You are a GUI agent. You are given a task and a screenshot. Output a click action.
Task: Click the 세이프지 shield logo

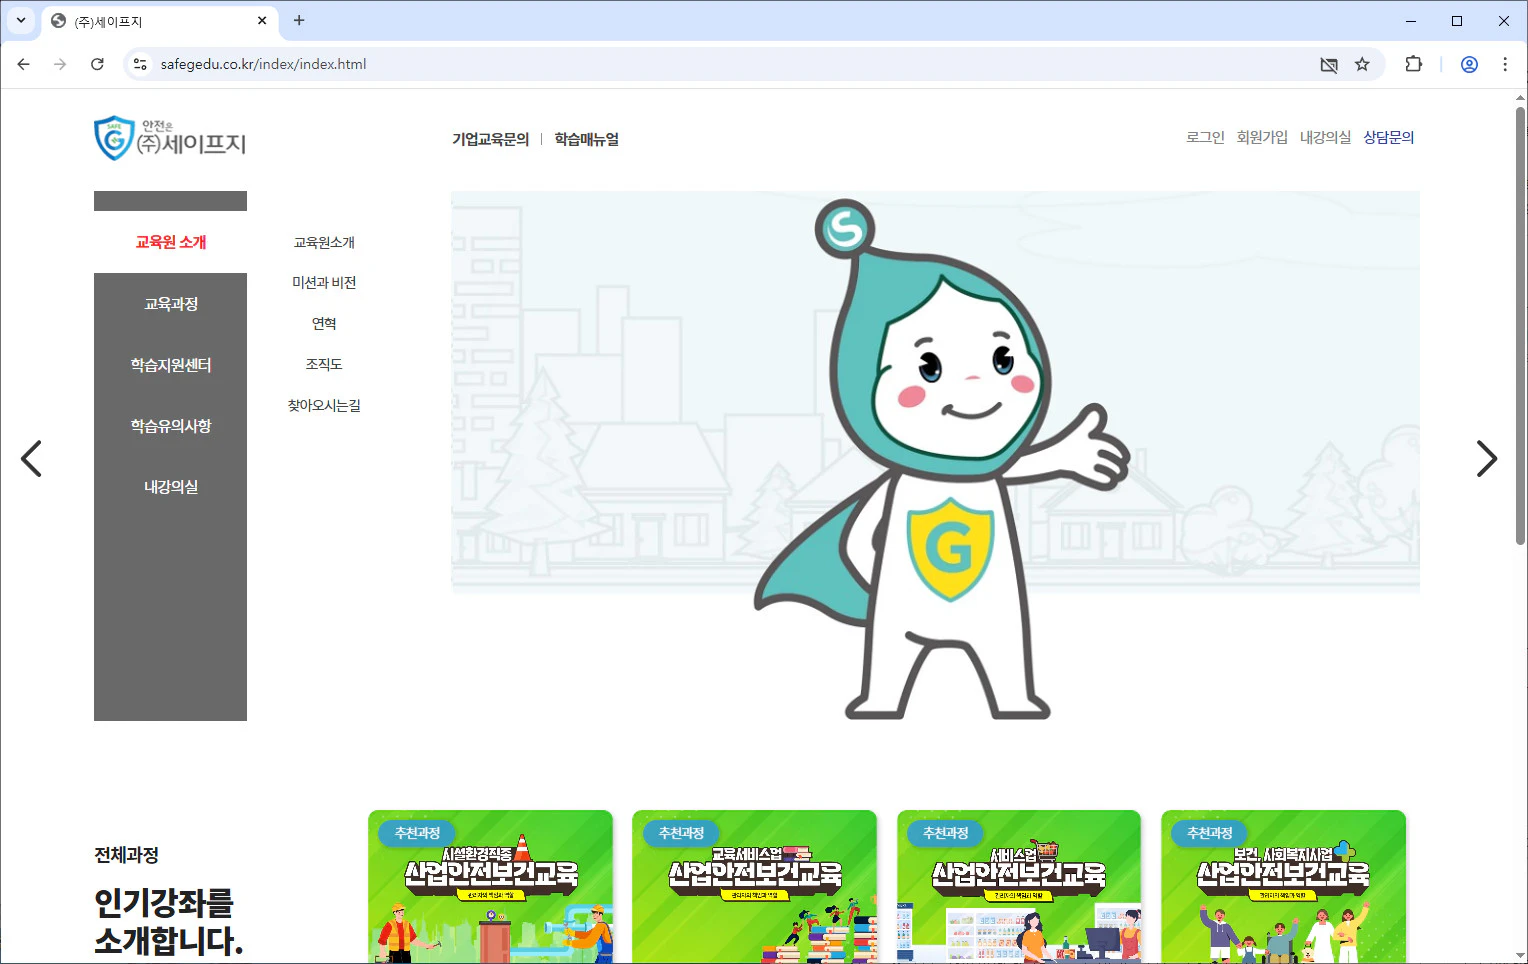tap(113, 139)
